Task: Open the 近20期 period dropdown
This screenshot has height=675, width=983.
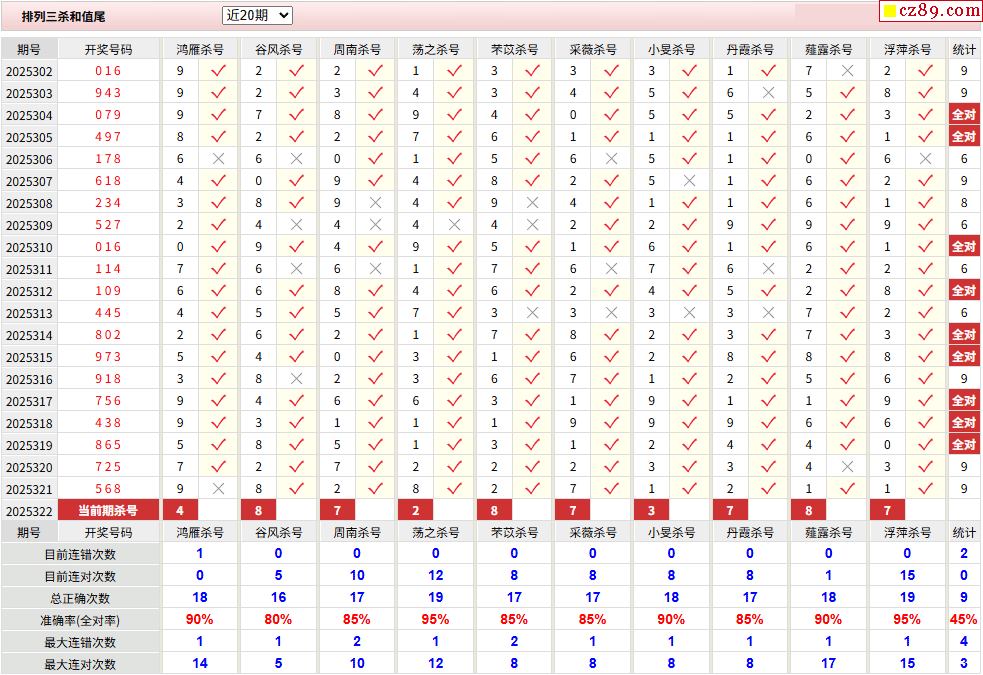Action: coord(257,15)
